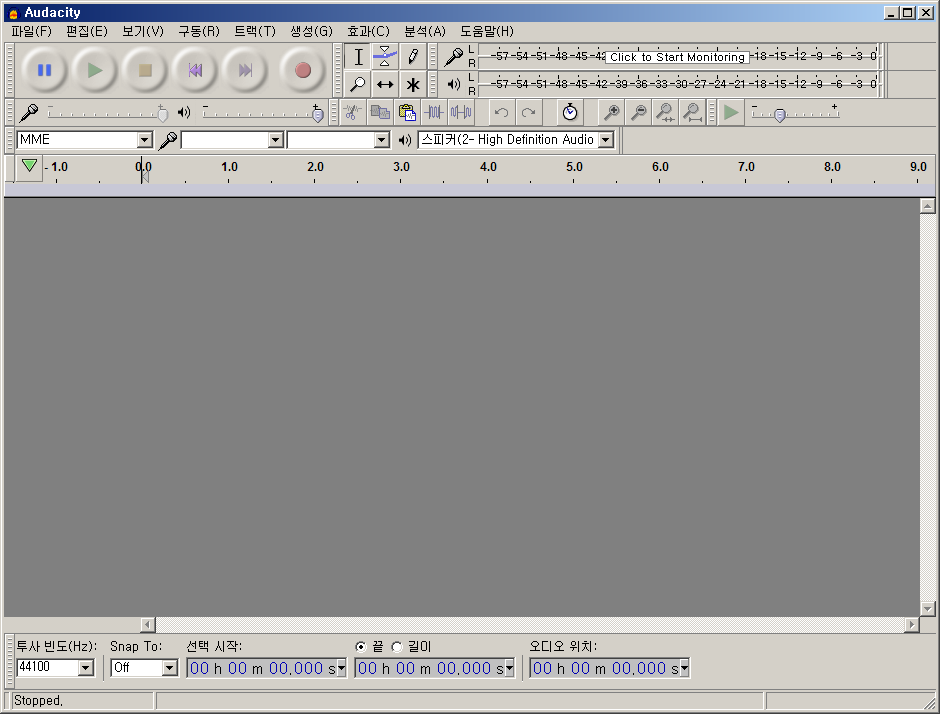The width and height of the screenshot is (940, 714).
Task: Open the 선택 시작 time format arrow
Action: pyautogui.click(x=341, y=668)
